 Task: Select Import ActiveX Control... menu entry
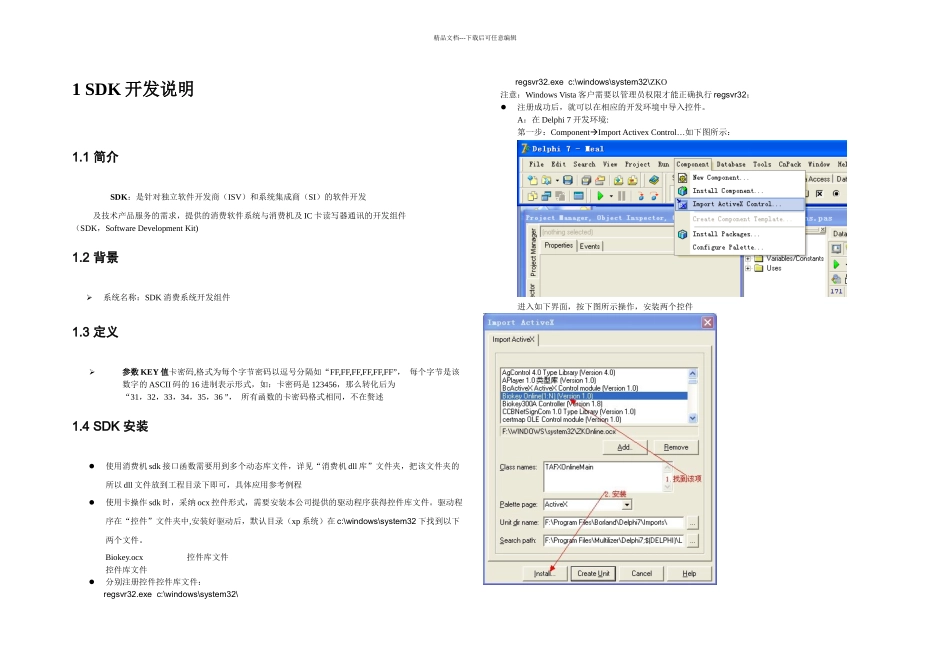coord(740,204)
